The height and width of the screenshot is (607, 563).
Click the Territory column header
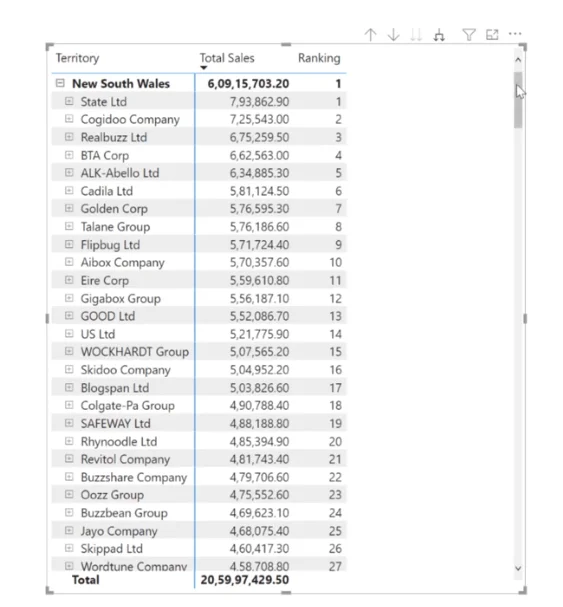(77, 58)
